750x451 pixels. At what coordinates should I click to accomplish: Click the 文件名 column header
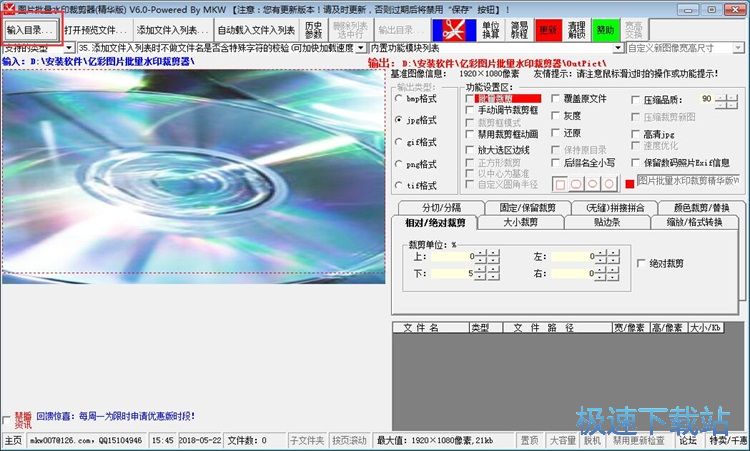tap(430, 328)
